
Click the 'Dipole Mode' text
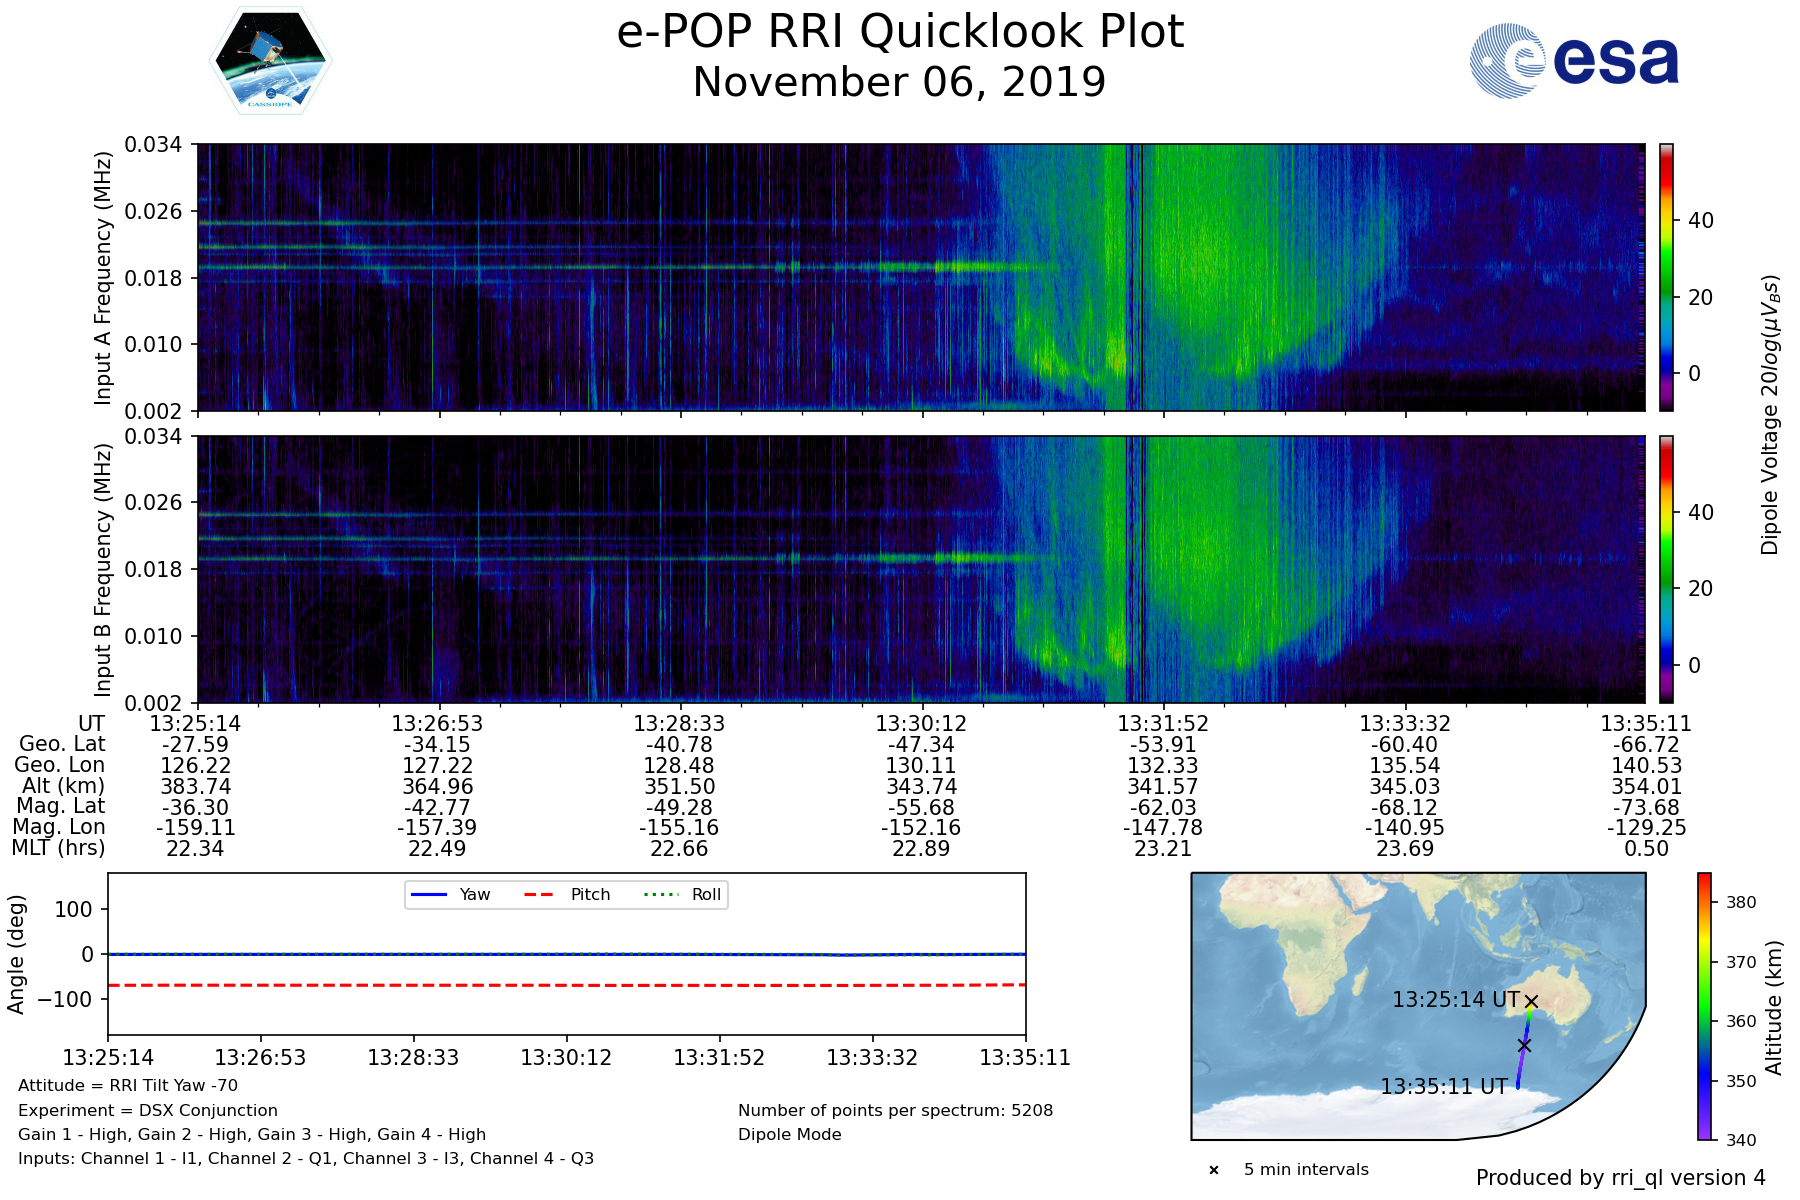[790, 1134]
